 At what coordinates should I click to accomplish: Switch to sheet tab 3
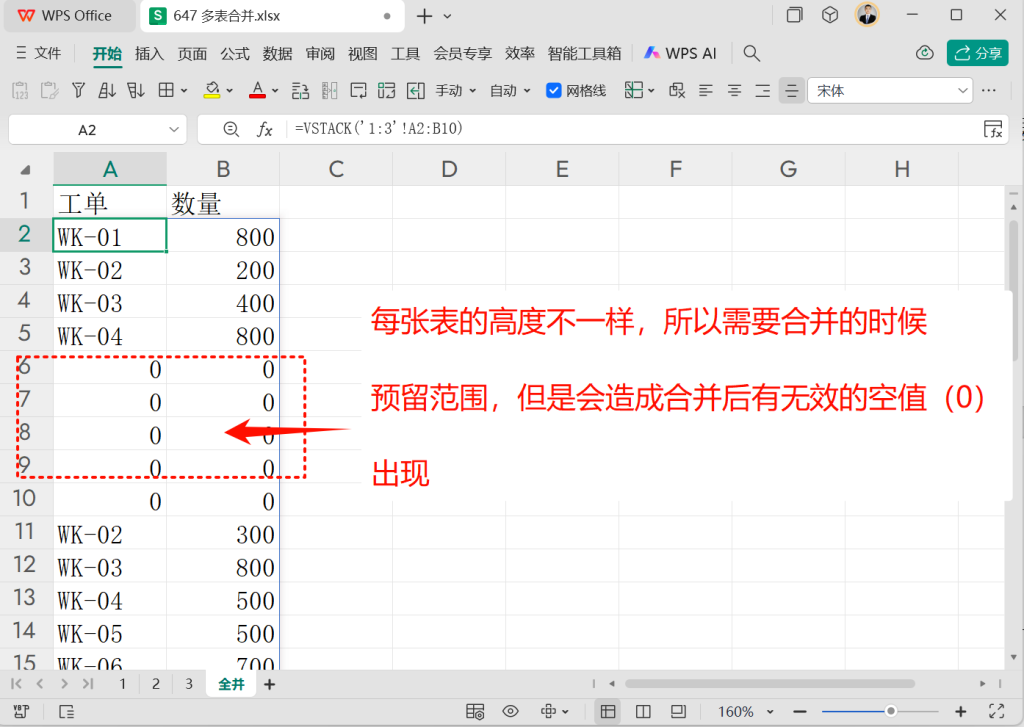pyautogui.click(x=189, y=684)
